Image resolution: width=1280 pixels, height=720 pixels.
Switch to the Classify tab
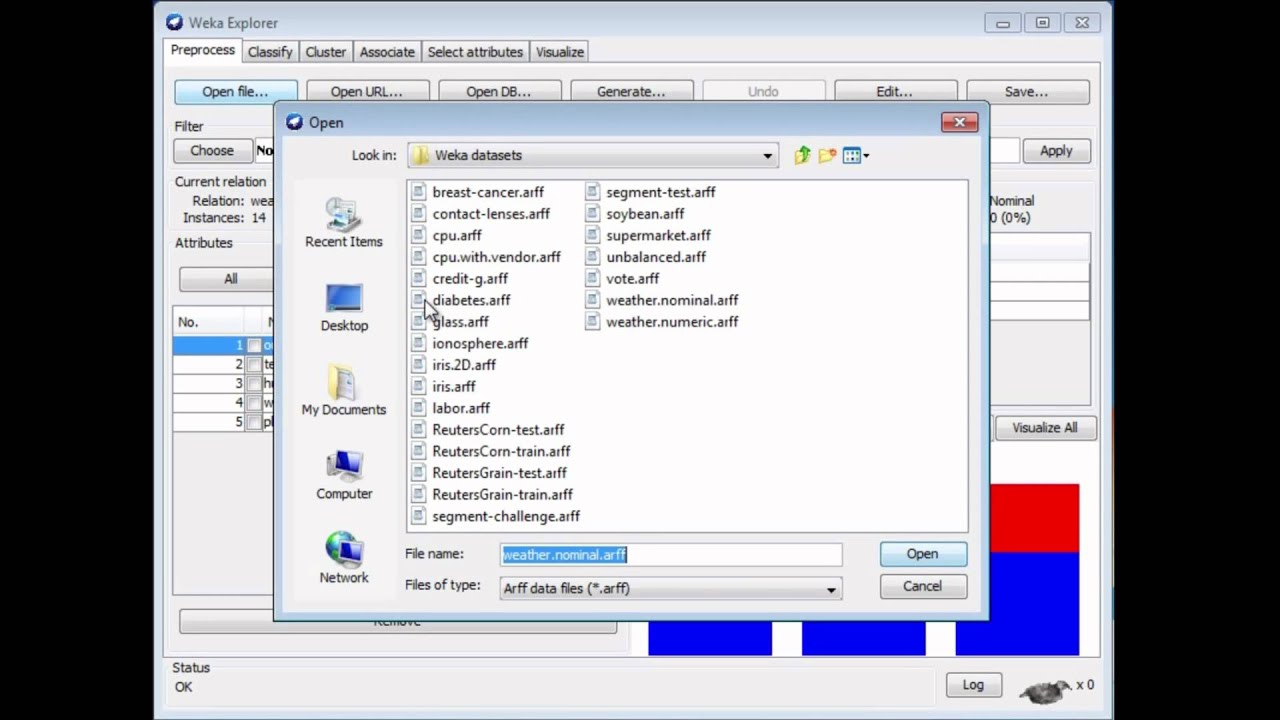(x=270, y=52)
